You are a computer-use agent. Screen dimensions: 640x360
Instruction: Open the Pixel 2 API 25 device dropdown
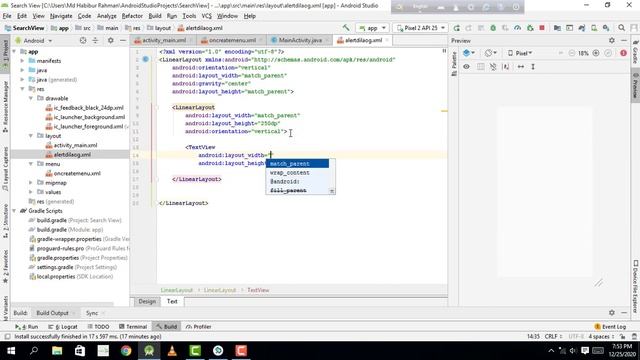[420, 28]
